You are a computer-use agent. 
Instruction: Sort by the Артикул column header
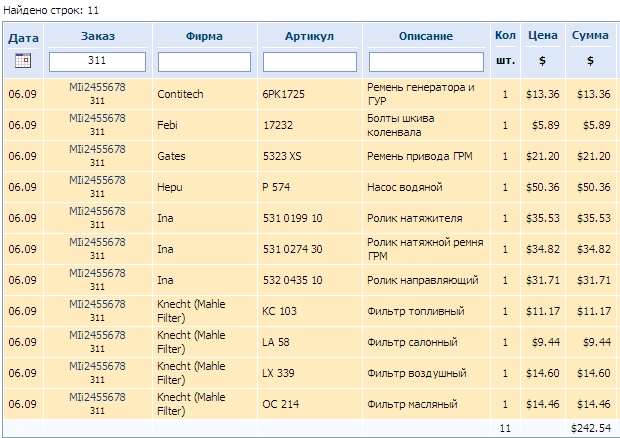[310, 36]
